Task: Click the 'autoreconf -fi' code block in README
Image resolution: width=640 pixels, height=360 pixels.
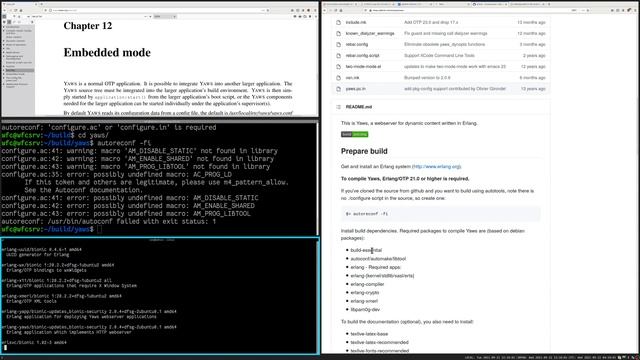Action: click(441, 214)
